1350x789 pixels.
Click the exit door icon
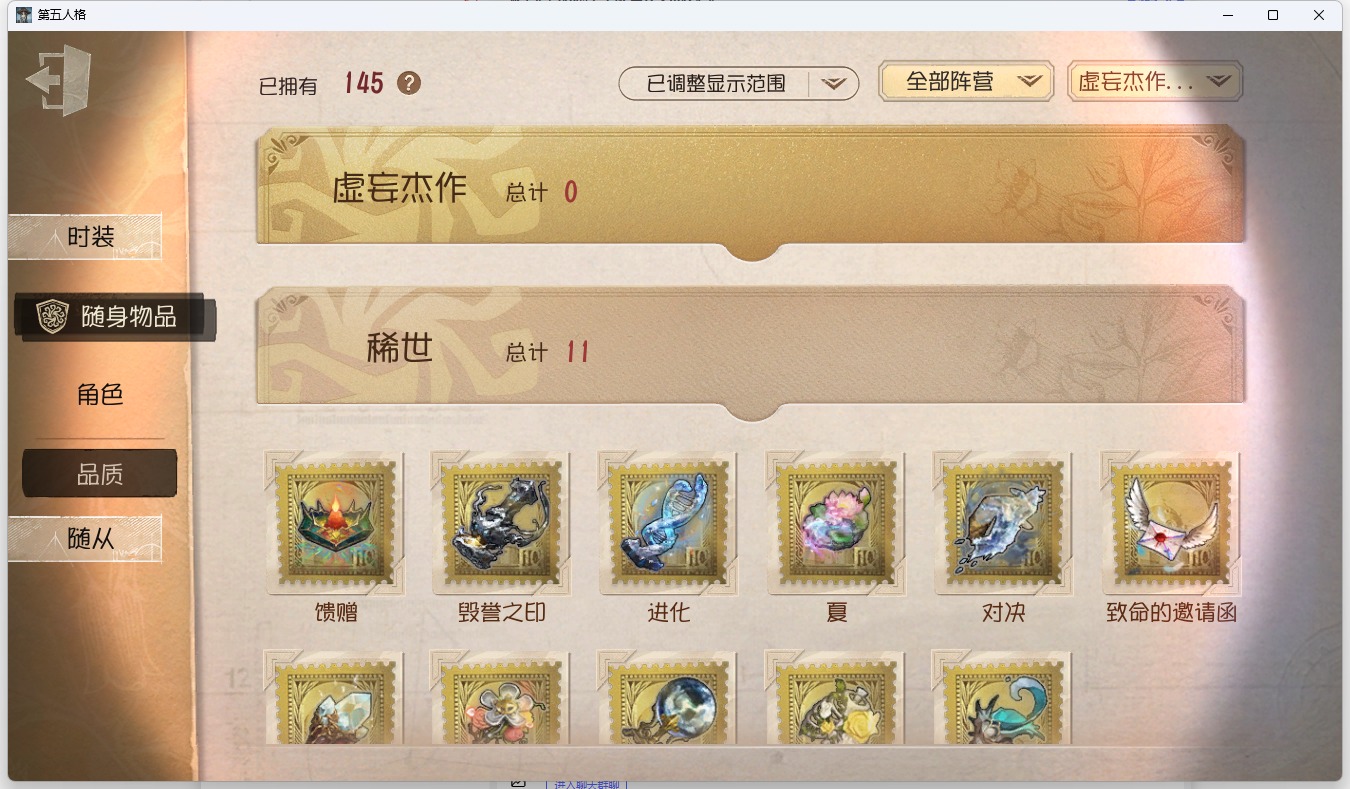pyautogui.click(x=58, y=80)
